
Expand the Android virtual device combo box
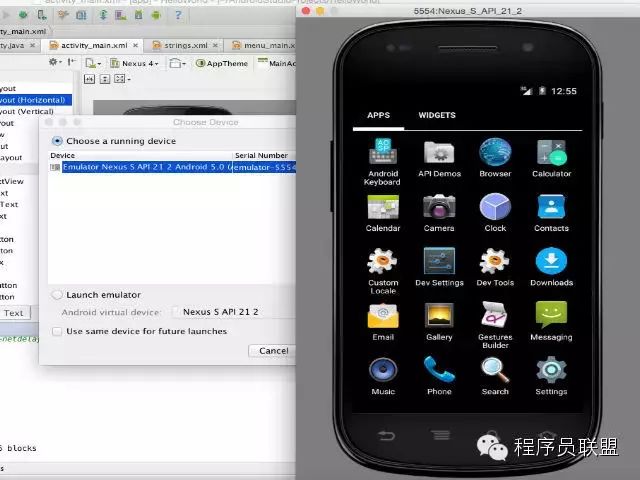pyautogui.click(x=233, y=312)
